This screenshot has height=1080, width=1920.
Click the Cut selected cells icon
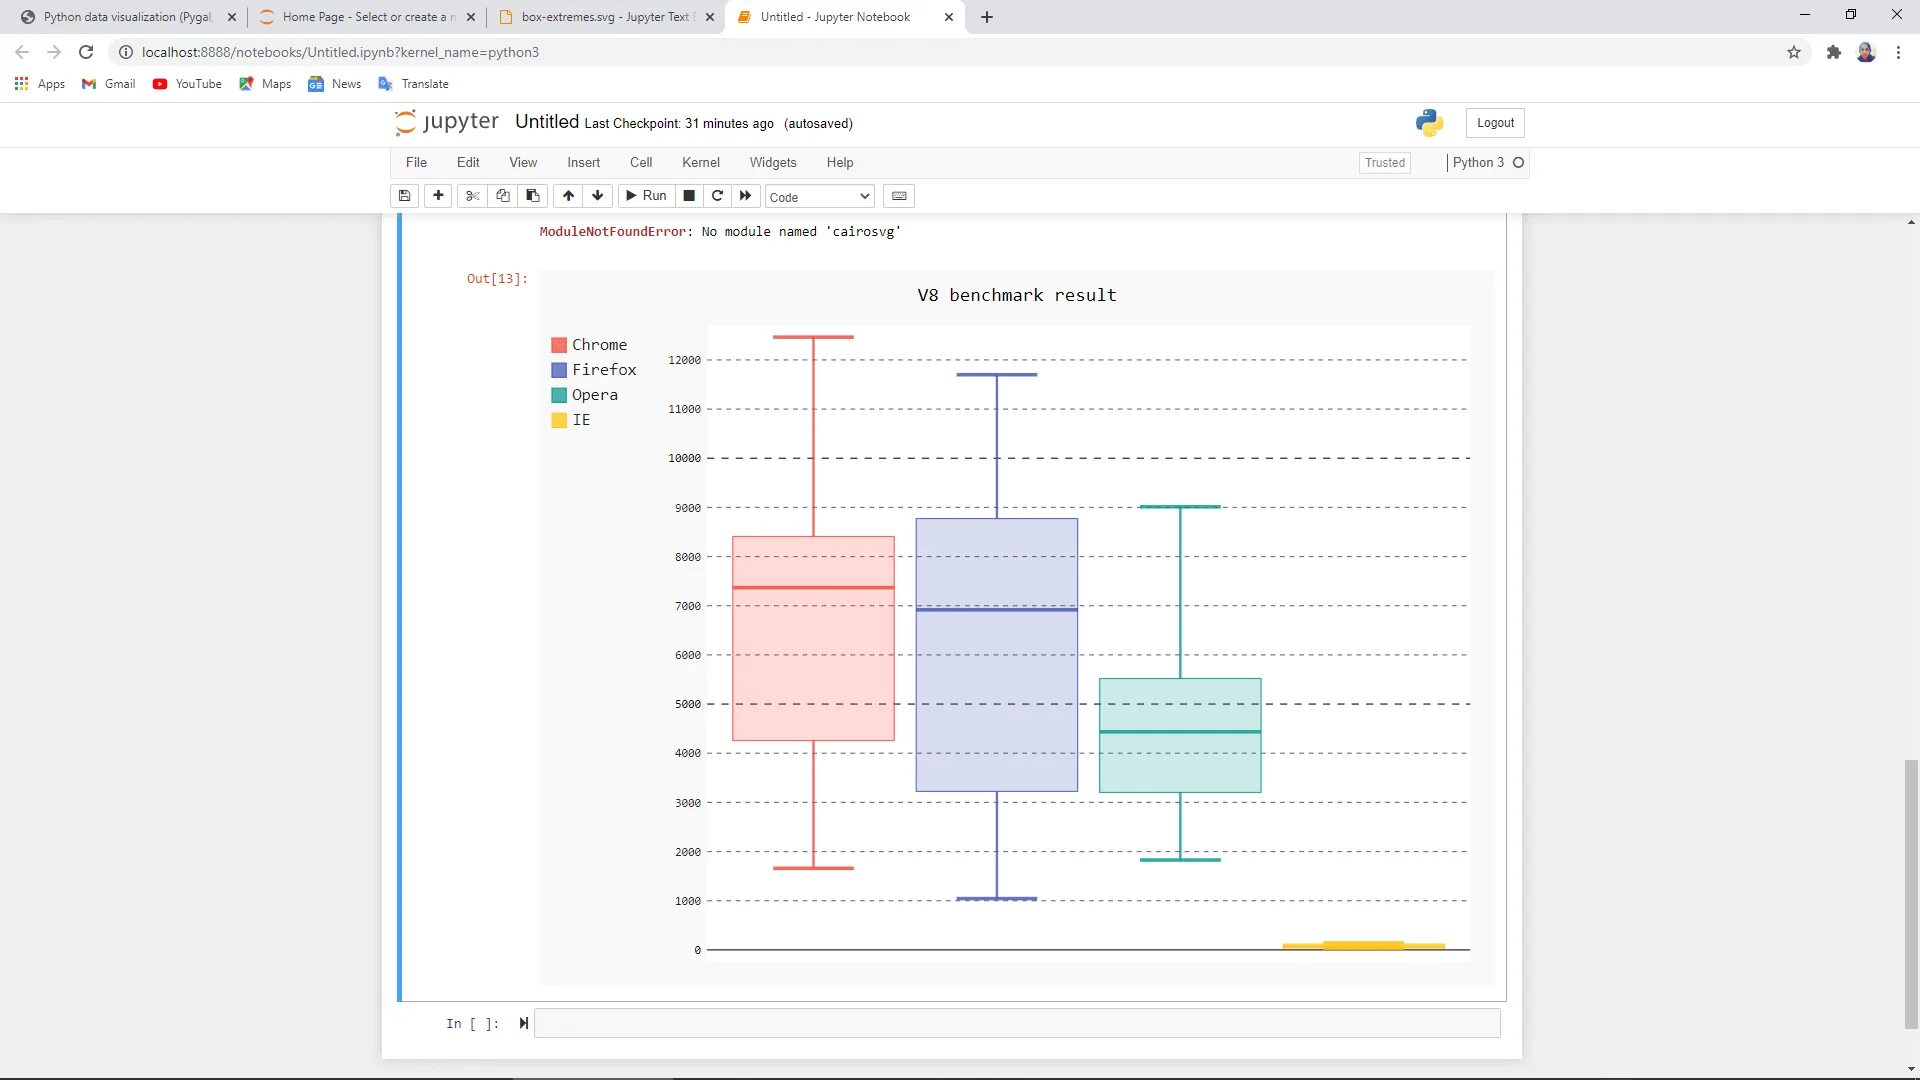pos(471,196)
